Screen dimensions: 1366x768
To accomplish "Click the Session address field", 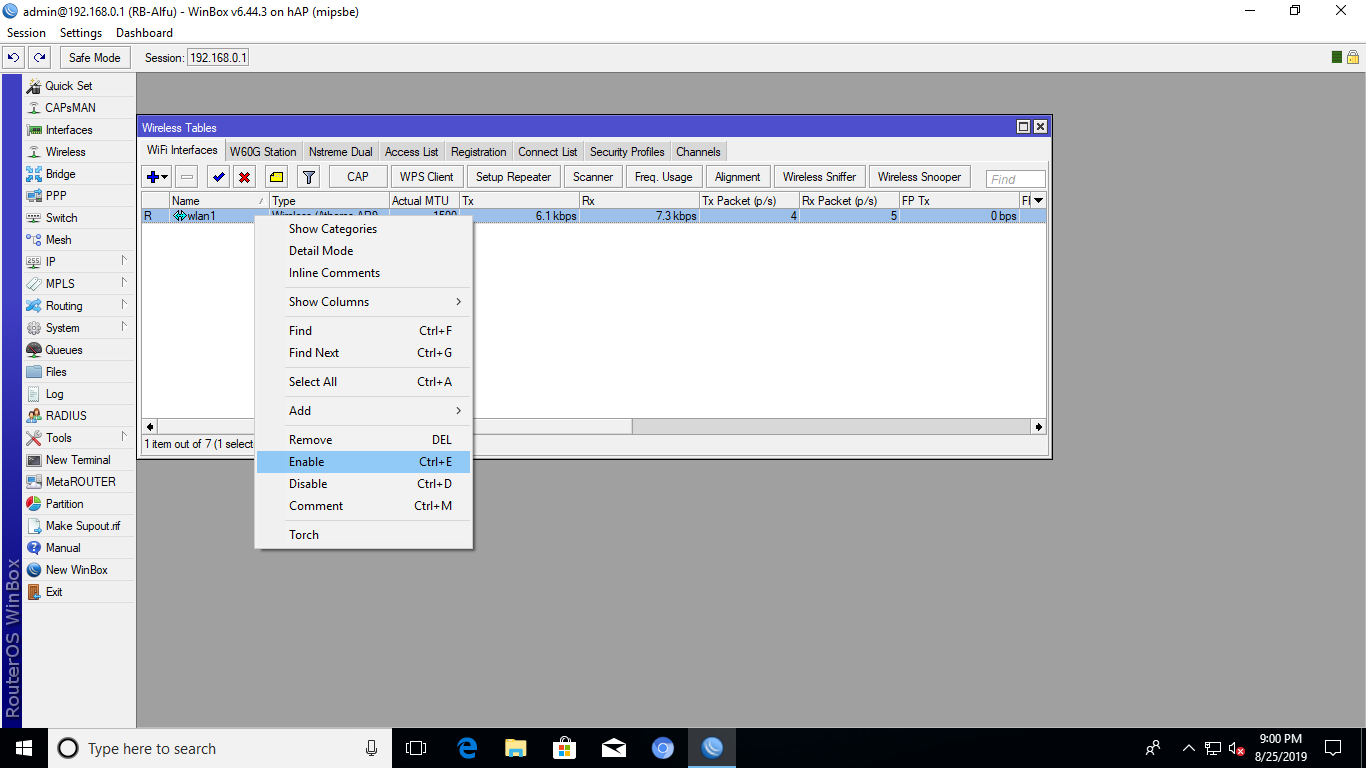I will pyautogui.click(x=218, y=58).
